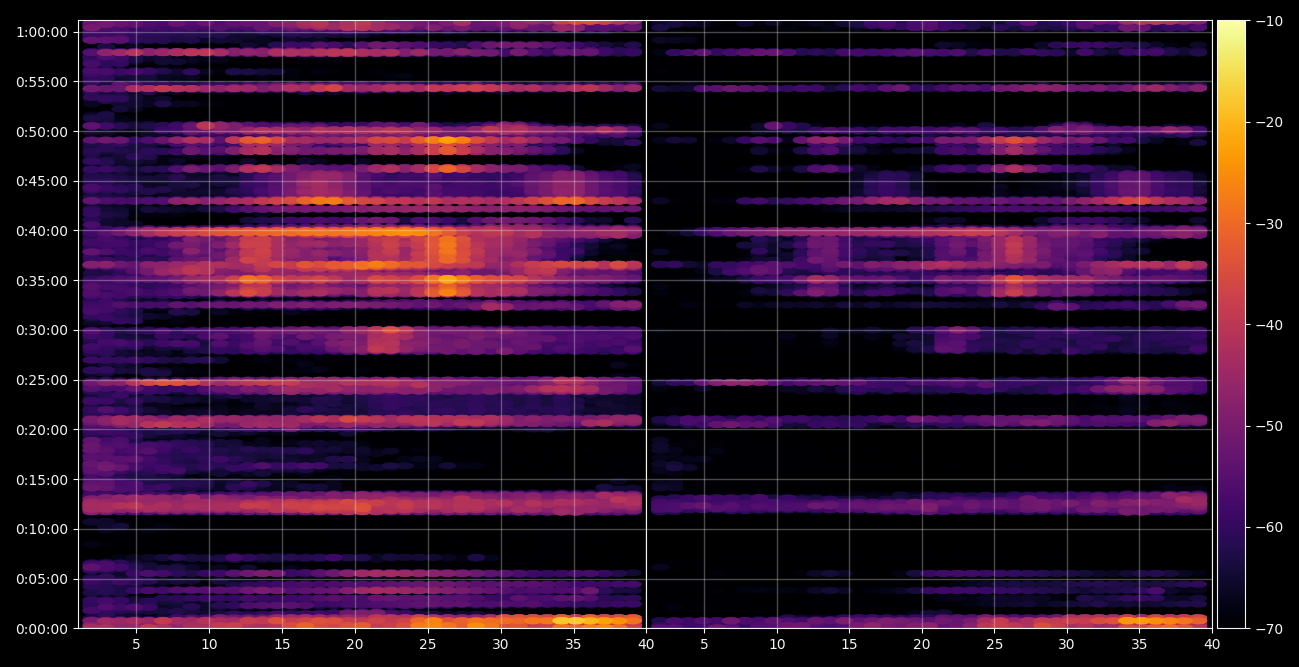This screenshot has height=667, width=1299.
Task: Click x-axis label 35 of right heatmap
Action: 1140,645
